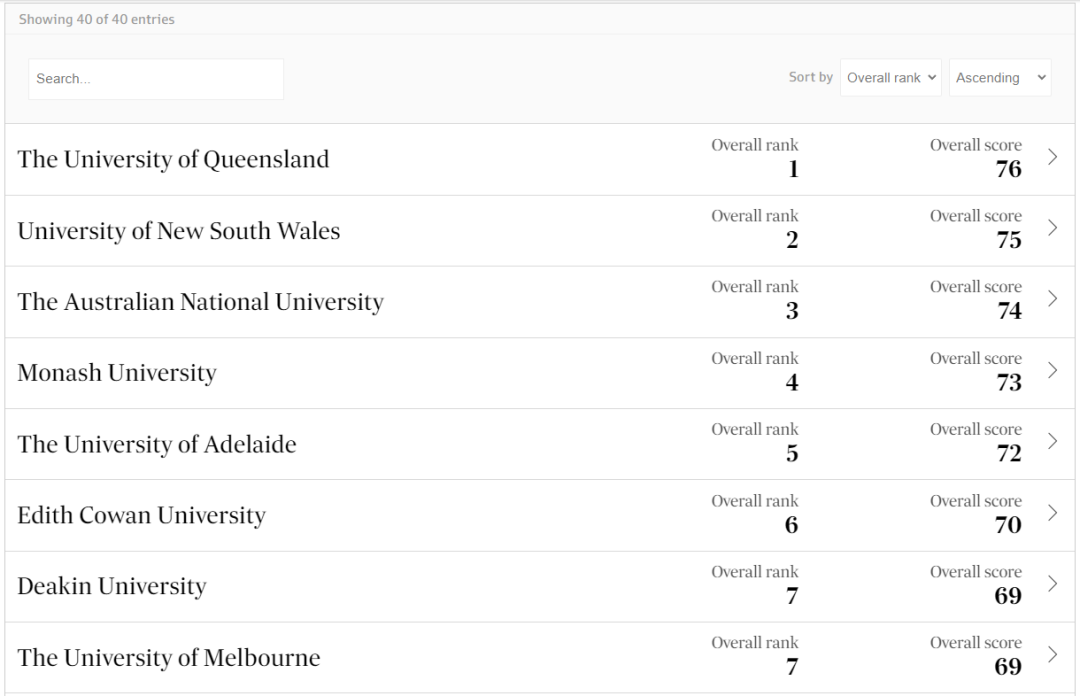Open The University of Melbourne title link
Screen dimensions: 1080x696
(169, 658)
